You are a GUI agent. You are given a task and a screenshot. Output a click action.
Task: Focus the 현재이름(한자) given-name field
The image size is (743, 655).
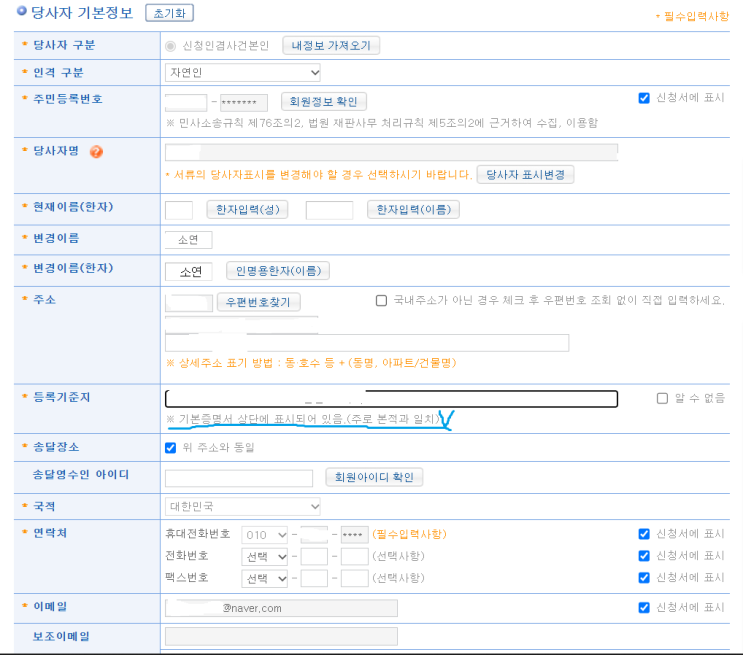tap(329, 210)
